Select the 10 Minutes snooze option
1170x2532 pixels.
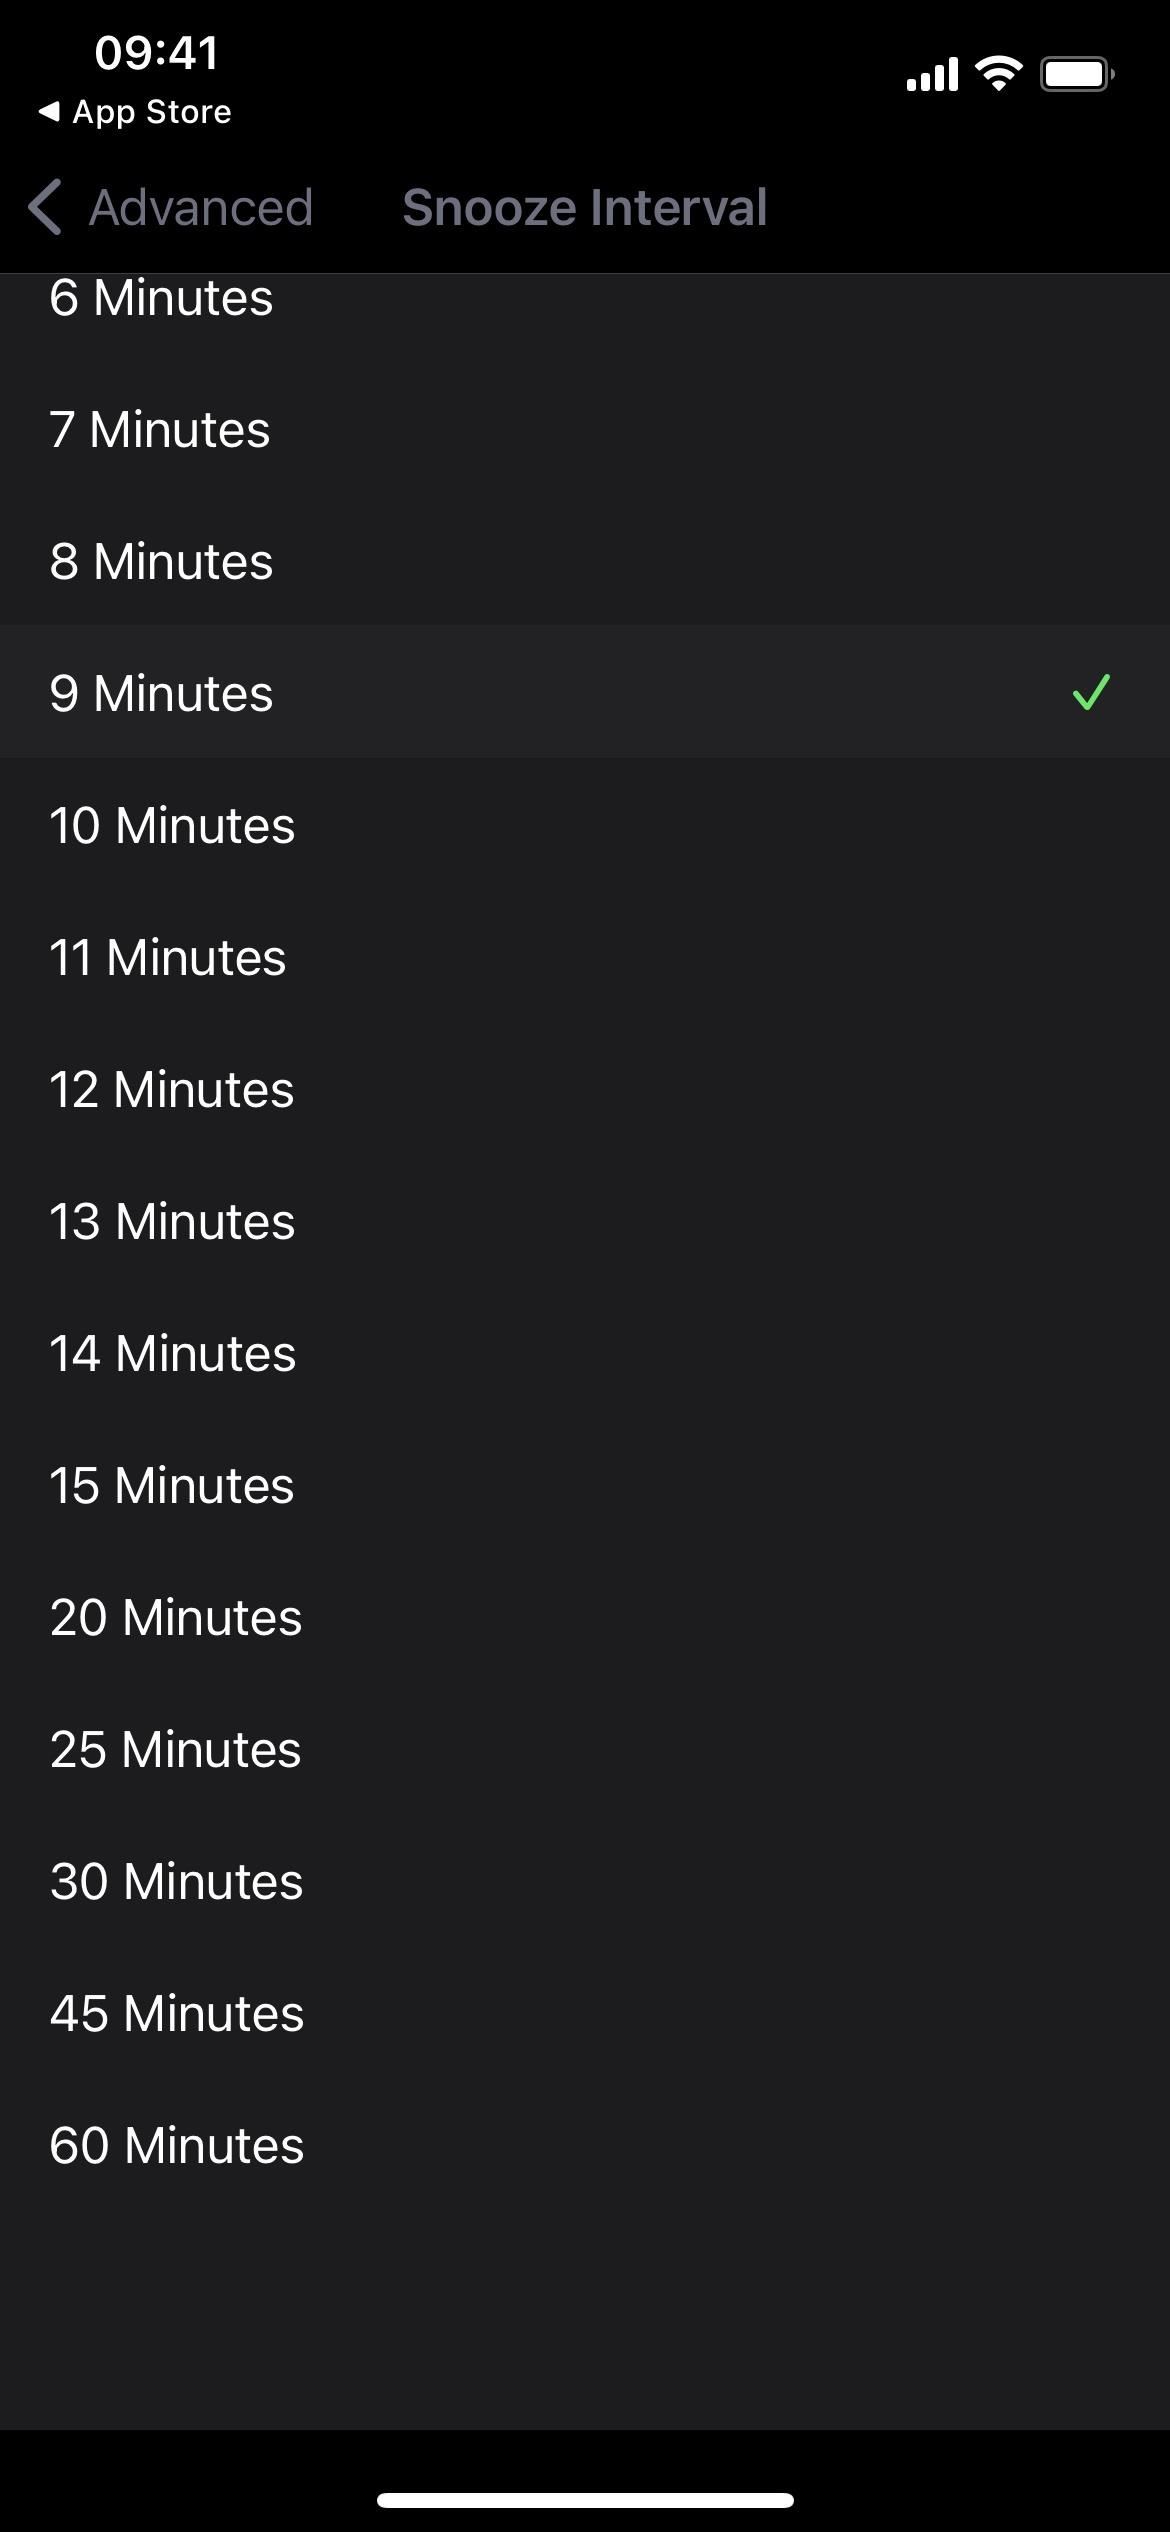tap(585, 825)
